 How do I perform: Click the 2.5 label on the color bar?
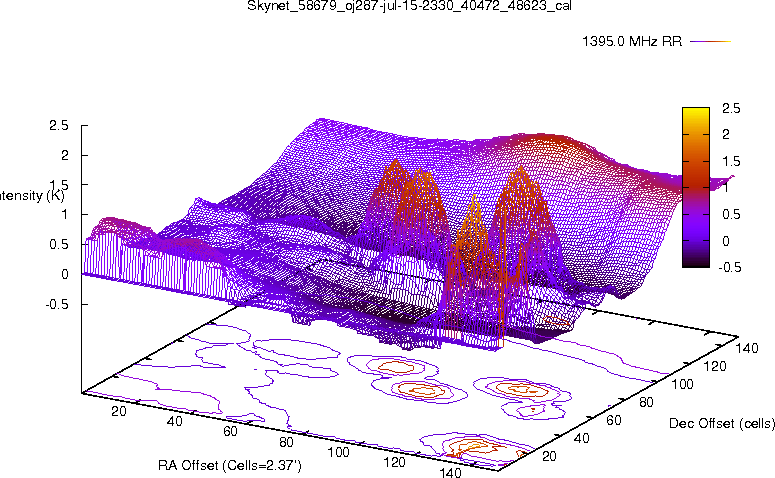(x=731, y=108)
